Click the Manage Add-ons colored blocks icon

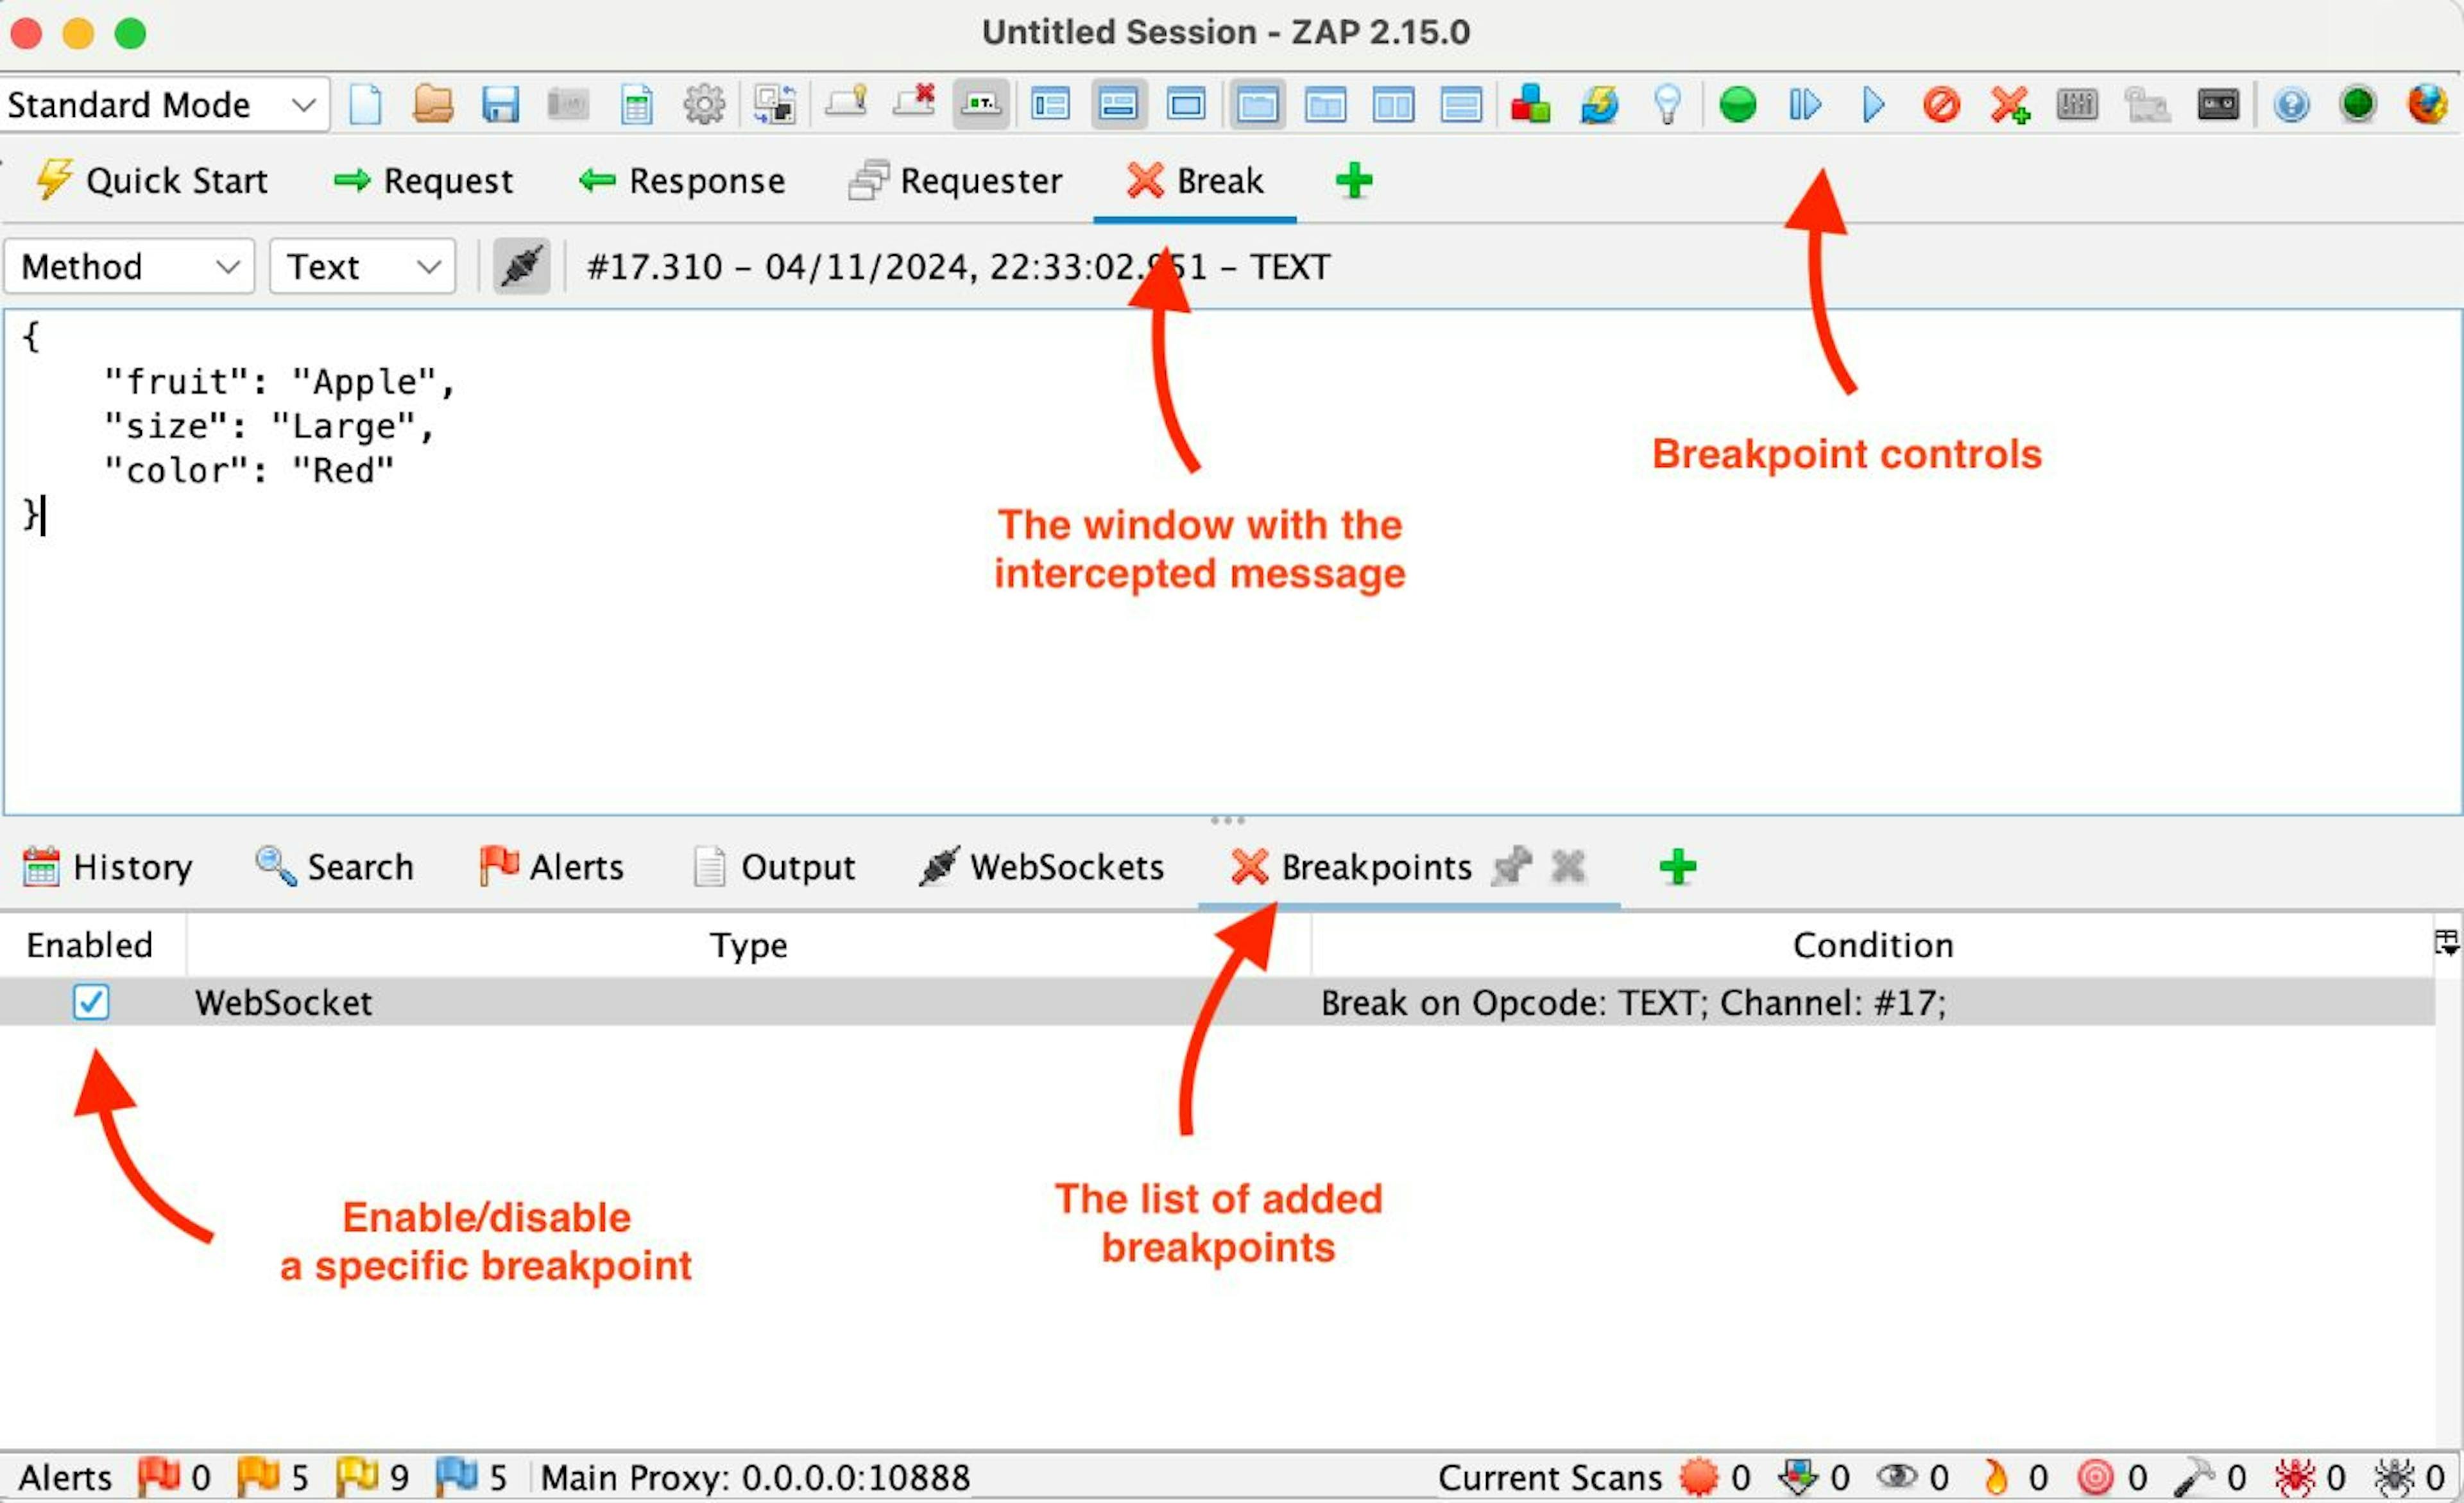[x=1530, y=105]
